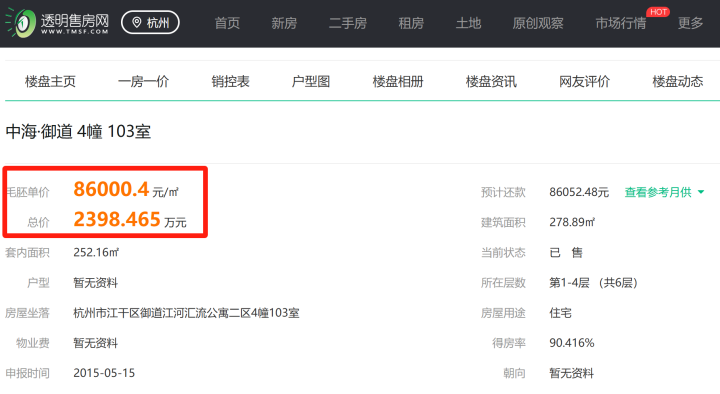This screenshot has width=720, height=394.
Task: Open the 土地 section
Action: point(468,23)
